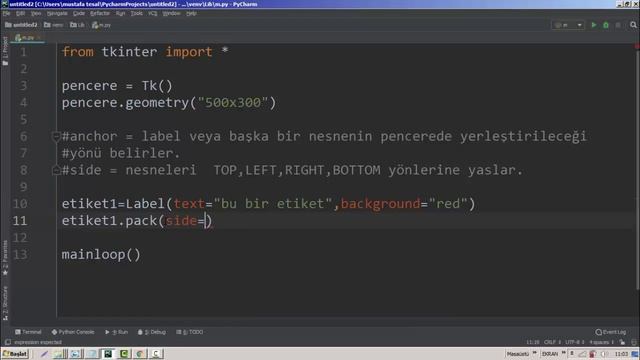Open the Refactor menu

tap(100, 13)
